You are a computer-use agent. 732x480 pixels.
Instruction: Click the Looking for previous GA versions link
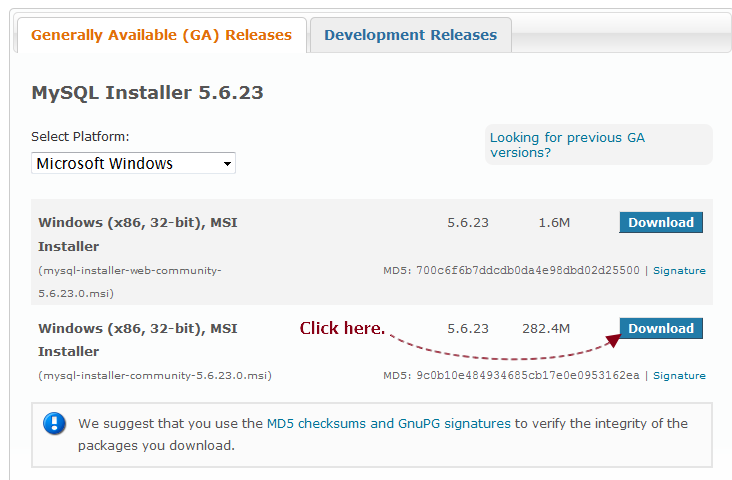pos(567,145)
